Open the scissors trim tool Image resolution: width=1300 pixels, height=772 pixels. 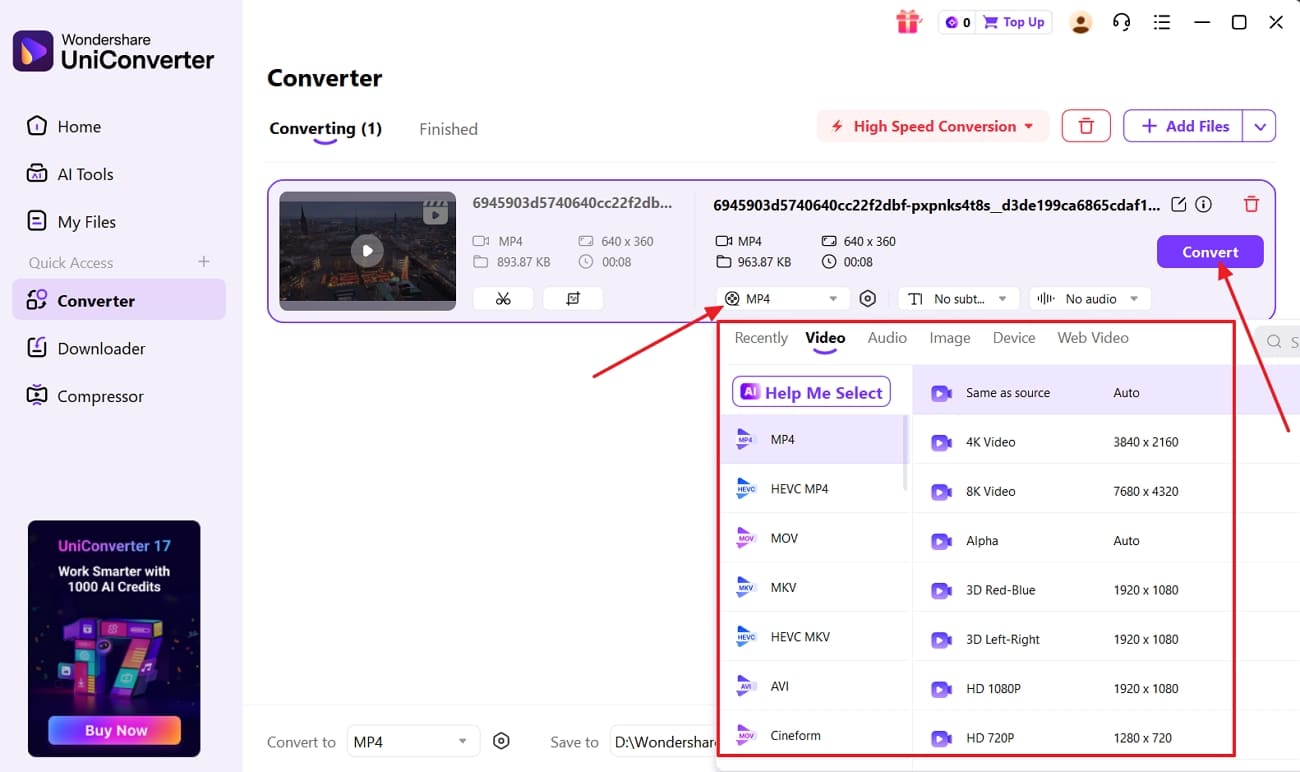(x=502, y=298)
